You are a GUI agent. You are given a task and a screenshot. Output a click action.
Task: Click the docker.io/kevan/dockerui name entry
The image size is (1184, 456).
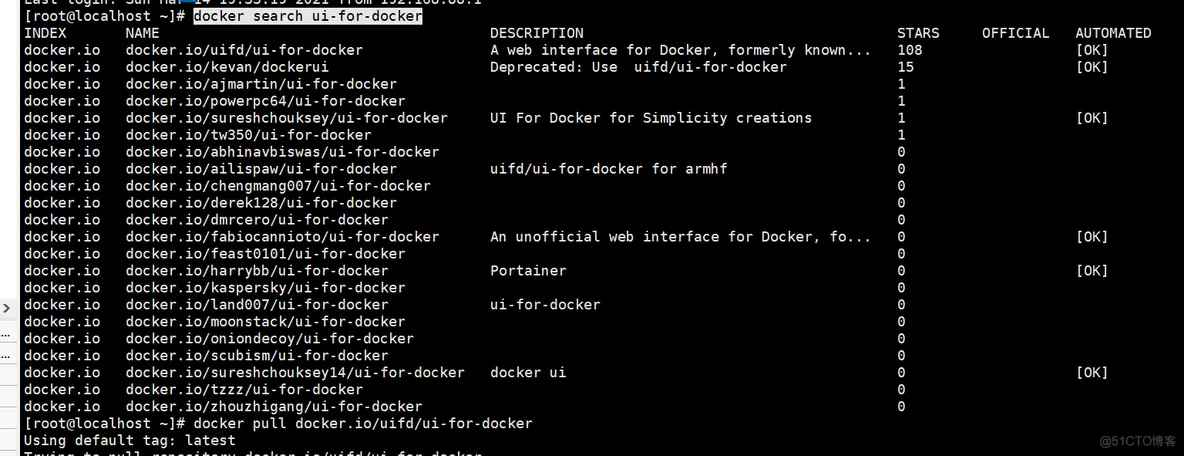coord(227,67)
